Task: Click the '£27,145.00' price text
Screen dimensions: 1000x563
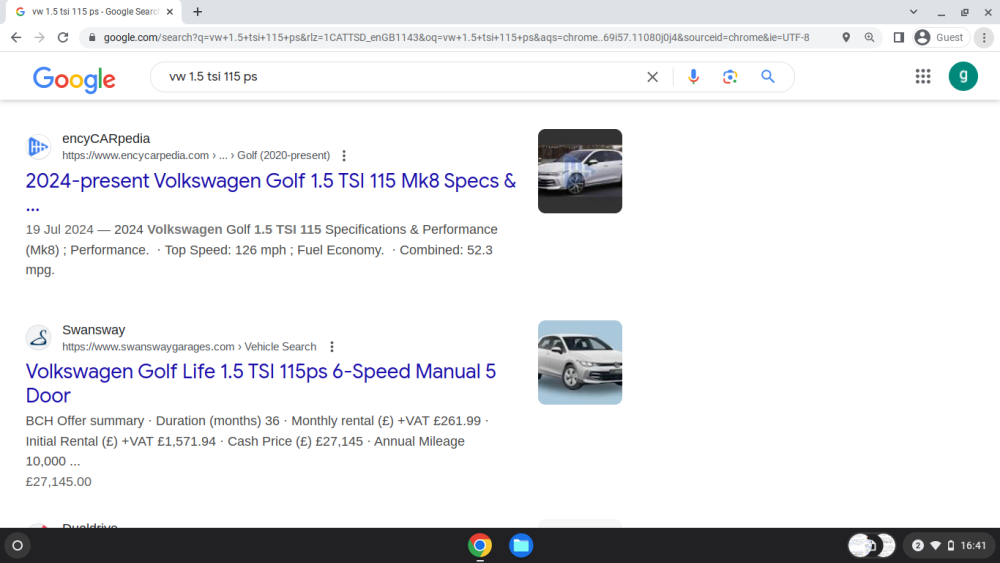Action: click(x=59, y=481)
